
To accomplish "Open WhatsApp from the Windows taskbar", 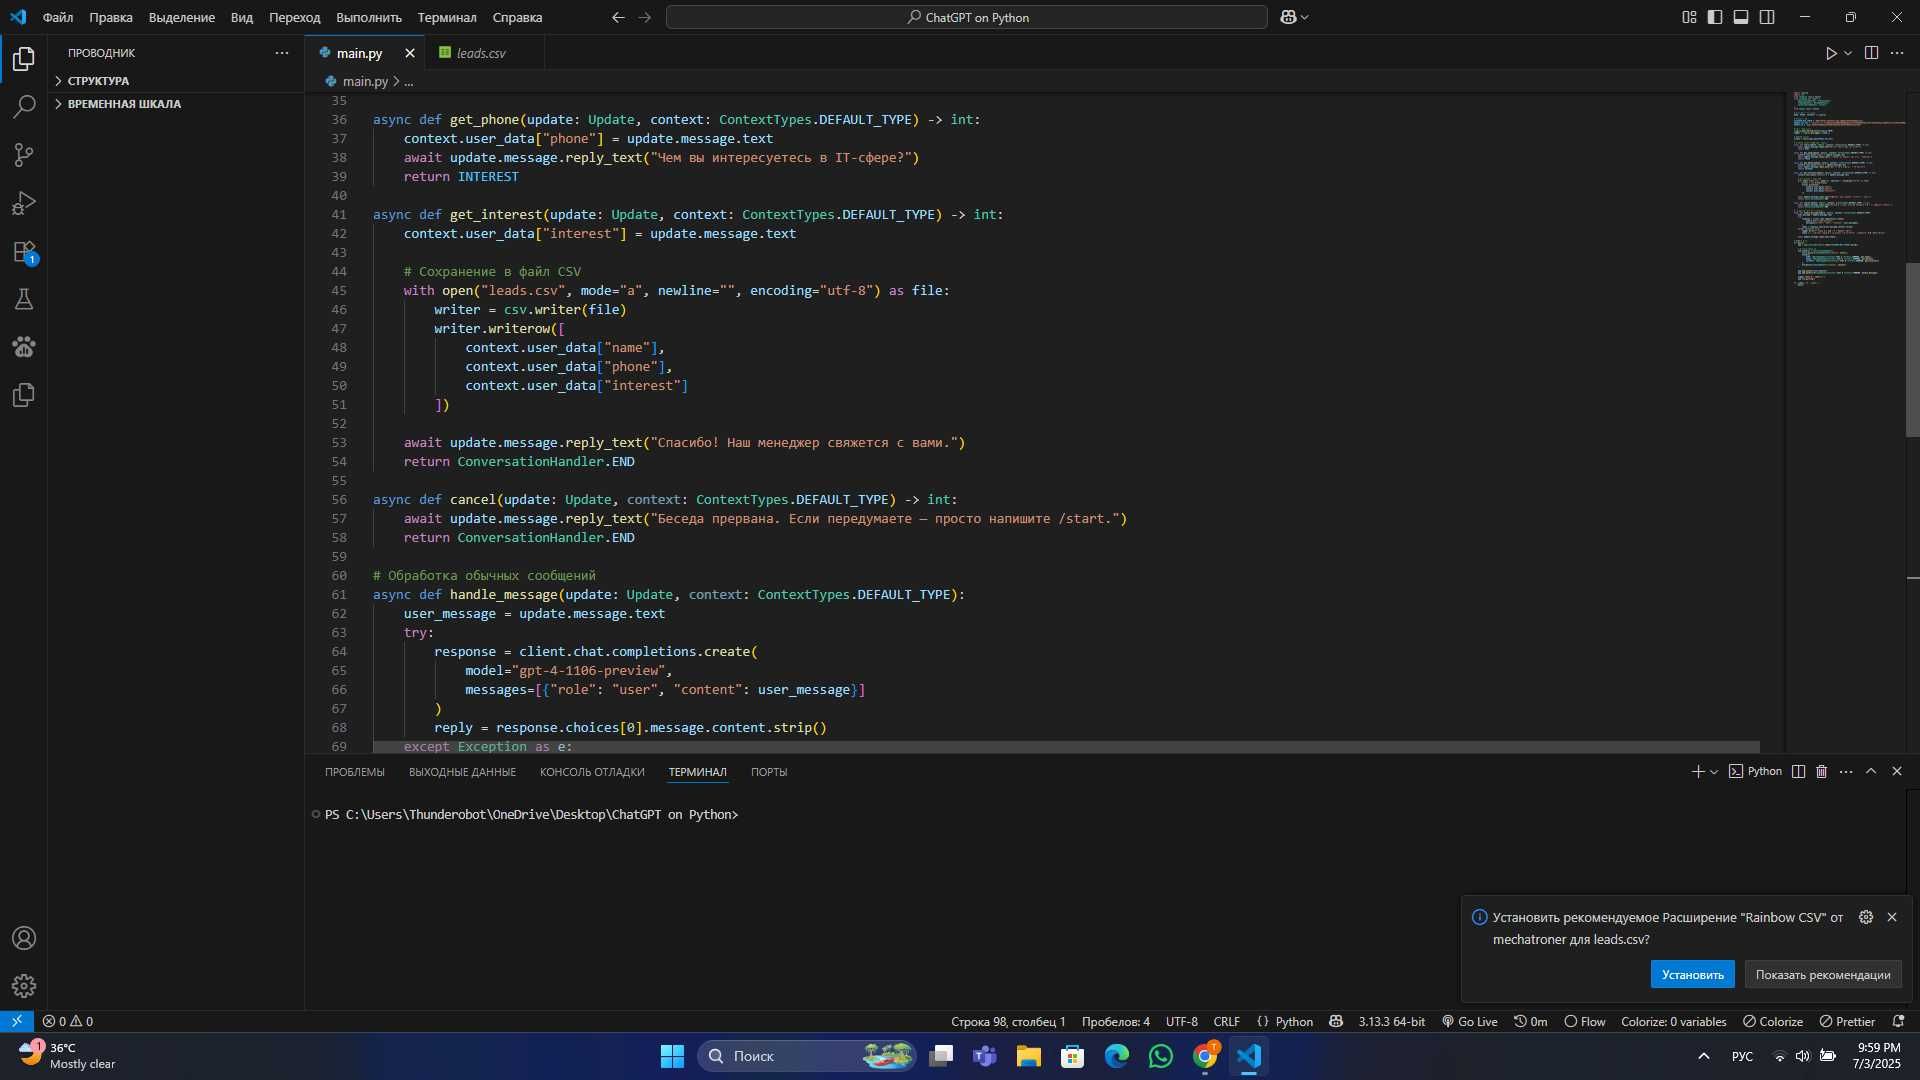I will [x=1160, y=1056].
